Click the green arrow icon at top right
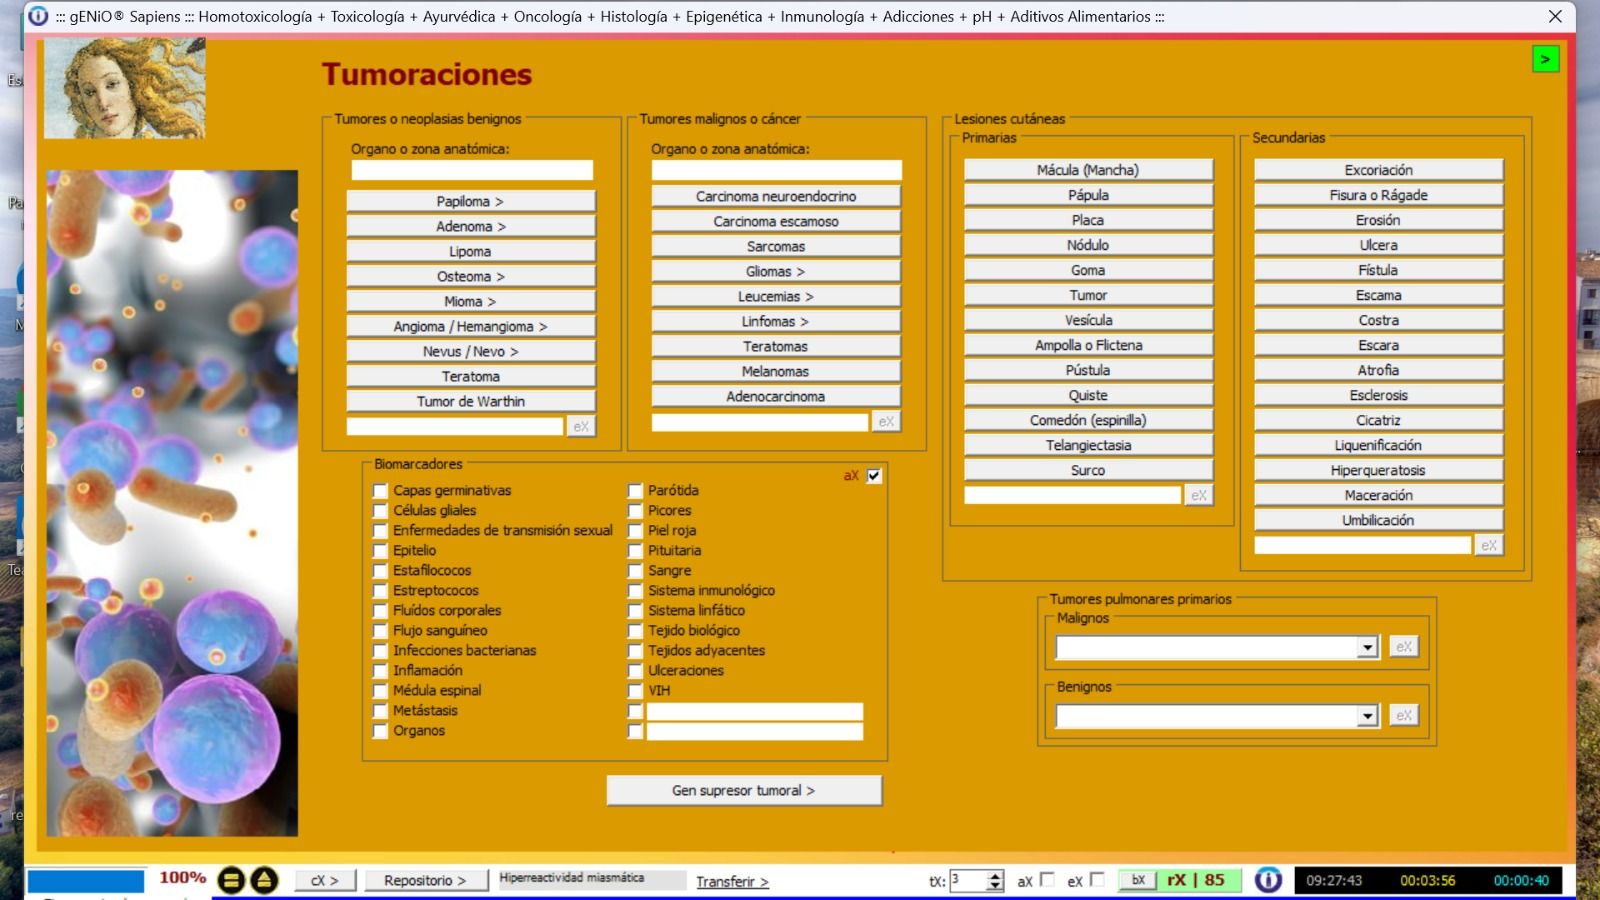This screenshot has width=1600, height=900. coord(1545,60)
